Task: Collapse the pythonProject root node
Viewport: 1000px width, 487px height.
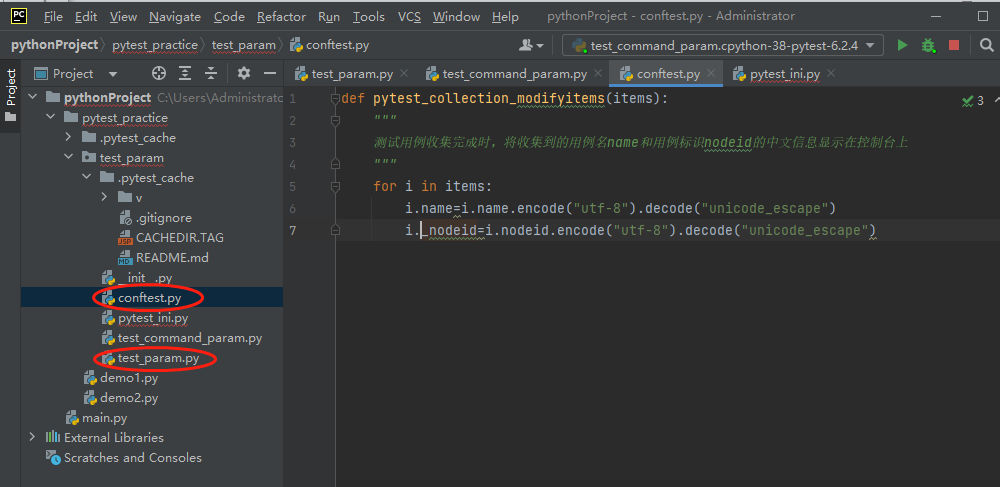Action: [x=33, y=98]
